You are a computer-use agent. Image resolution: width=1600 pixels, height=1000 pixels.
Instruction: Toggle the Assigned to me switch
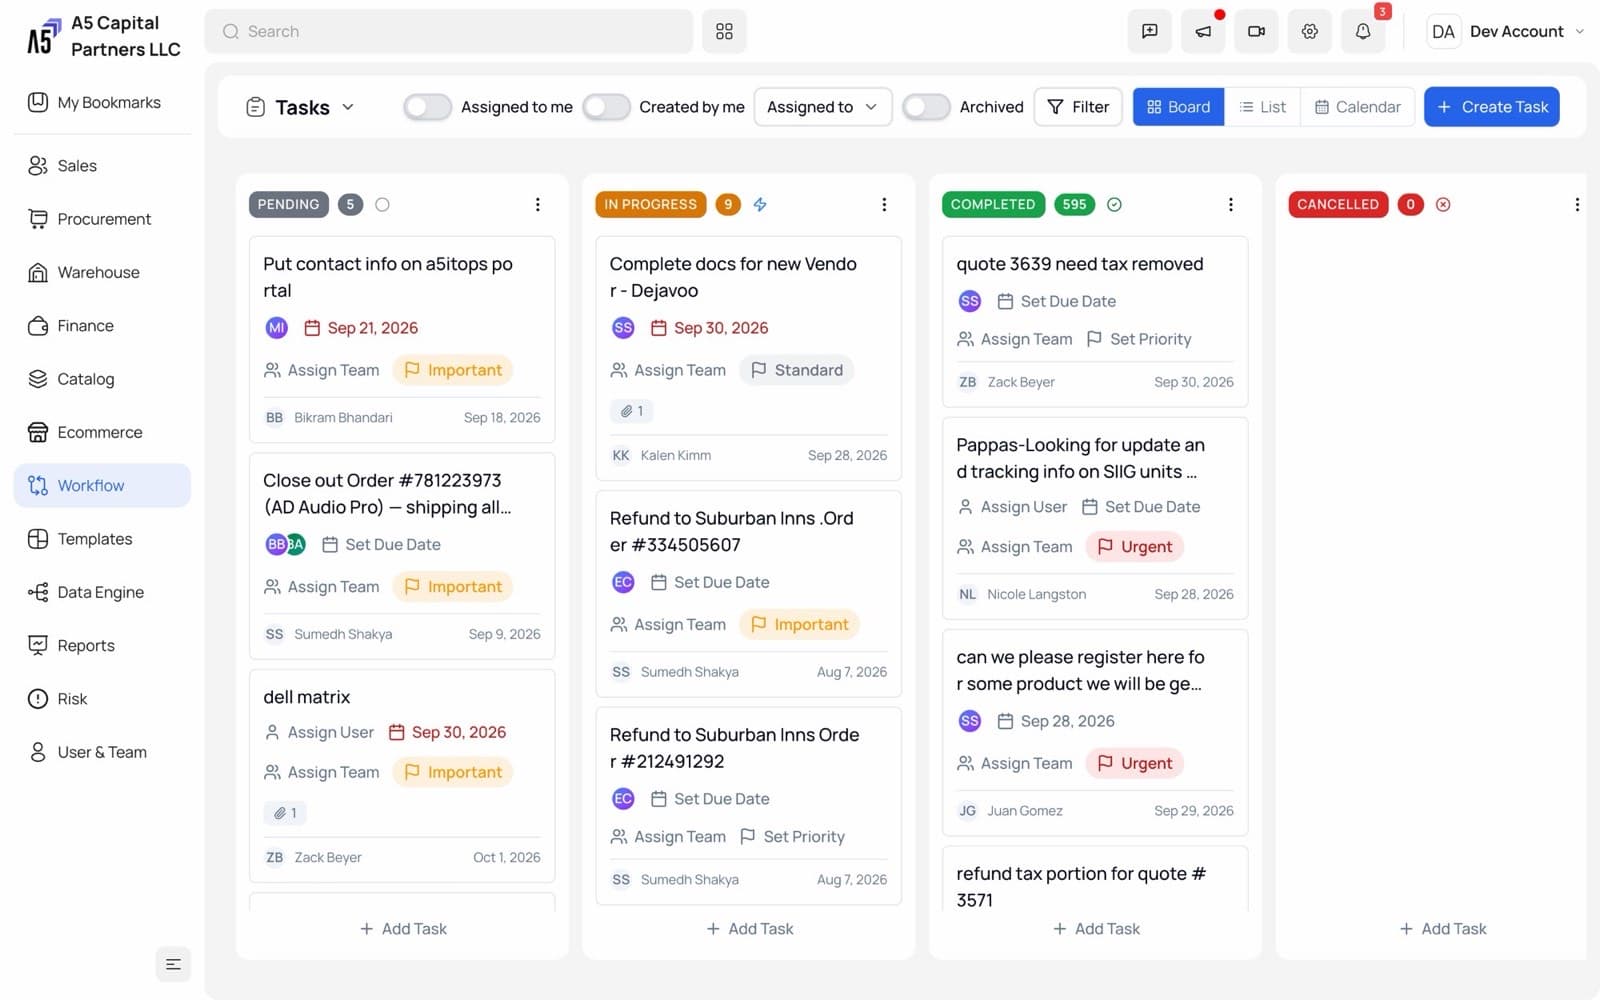(428, 107)
